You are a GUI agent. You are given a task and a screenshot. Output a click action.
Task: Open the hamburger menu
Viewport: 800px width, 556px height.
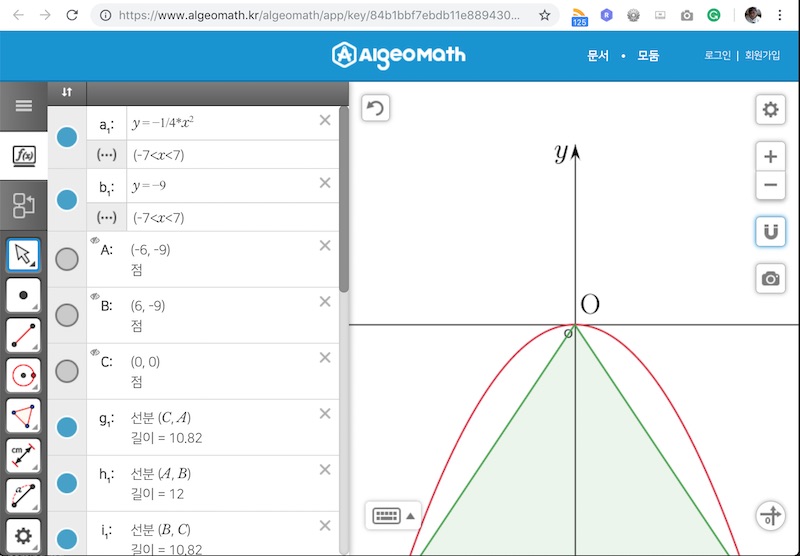[23, 105]
